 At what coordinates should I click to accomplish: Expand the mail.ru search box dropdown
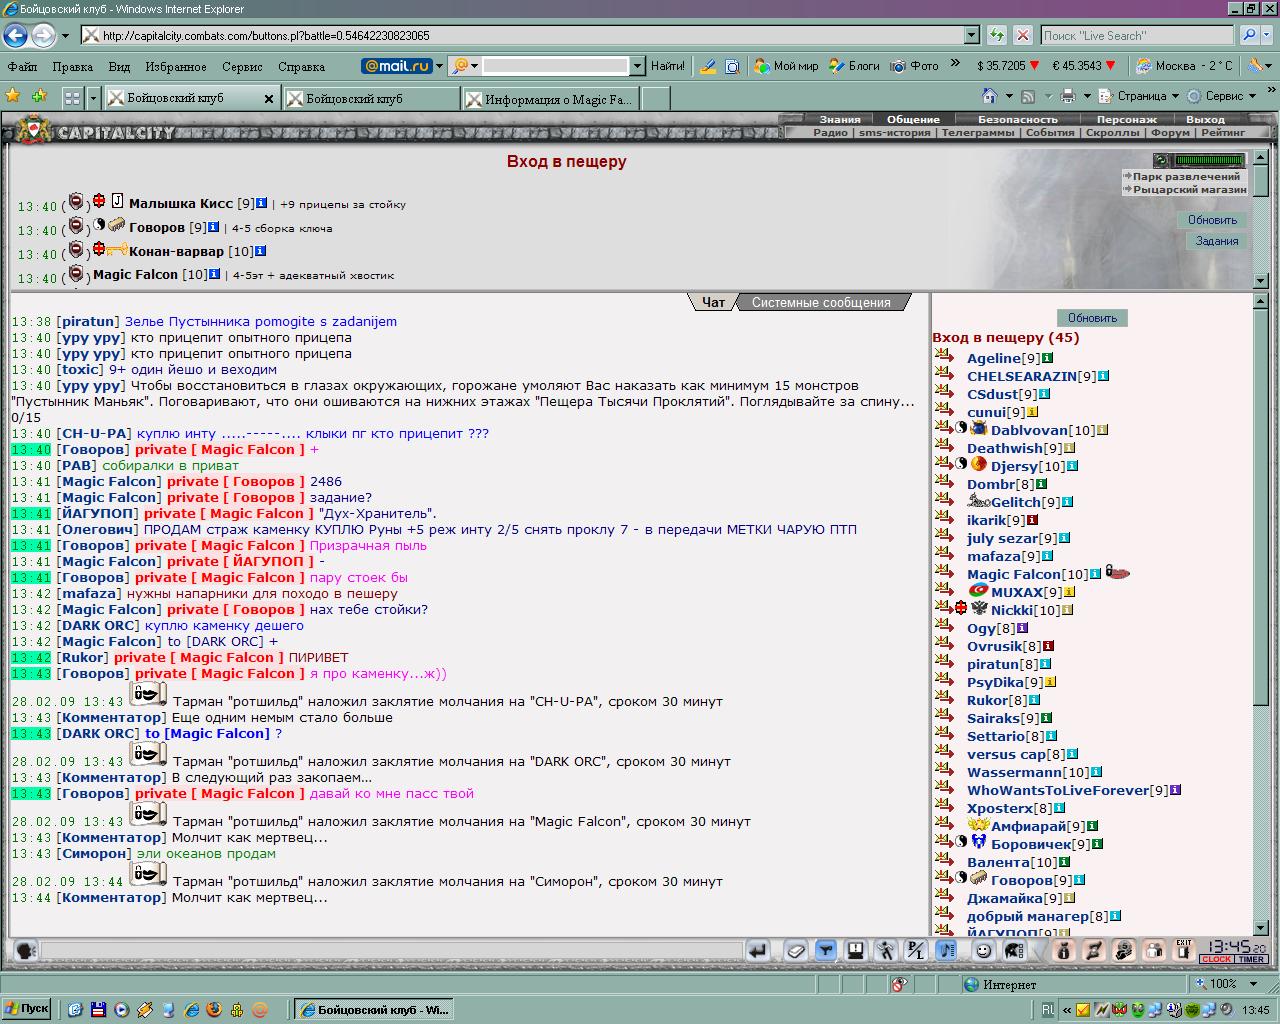637,66
